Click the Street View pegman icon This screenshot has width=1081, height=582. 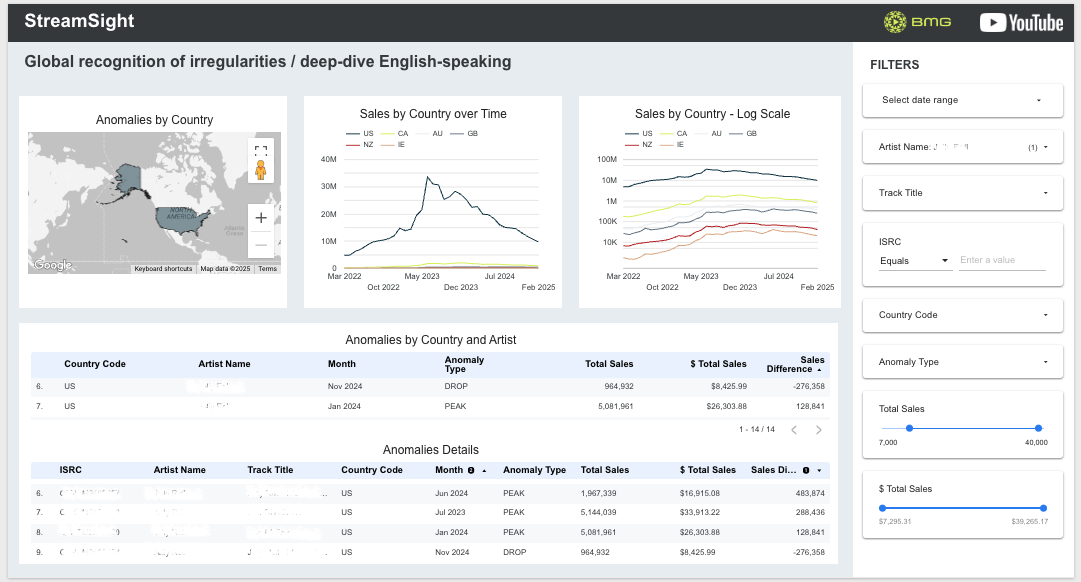pos(261,171)
